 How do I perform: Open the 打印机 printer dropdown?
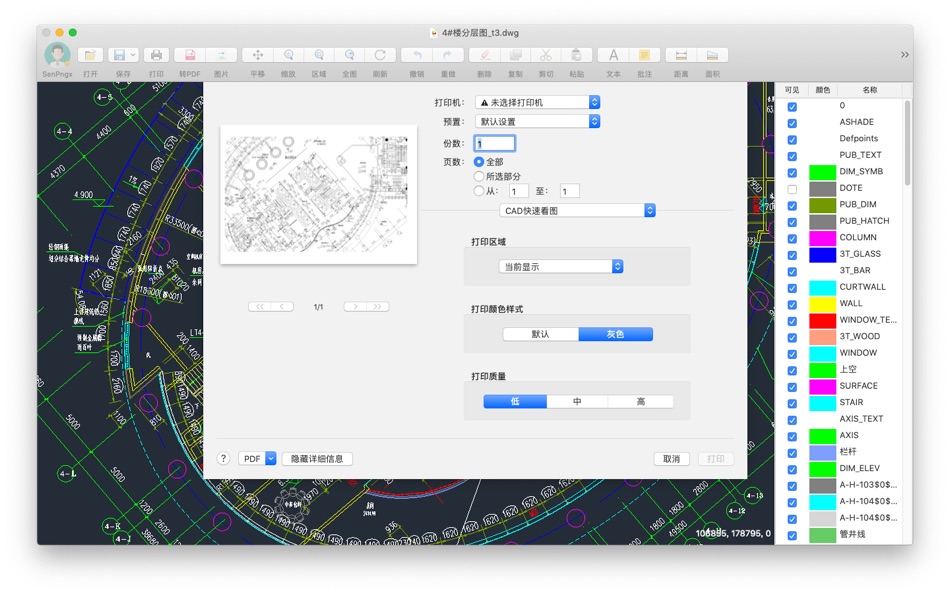[x=537, y=102]
